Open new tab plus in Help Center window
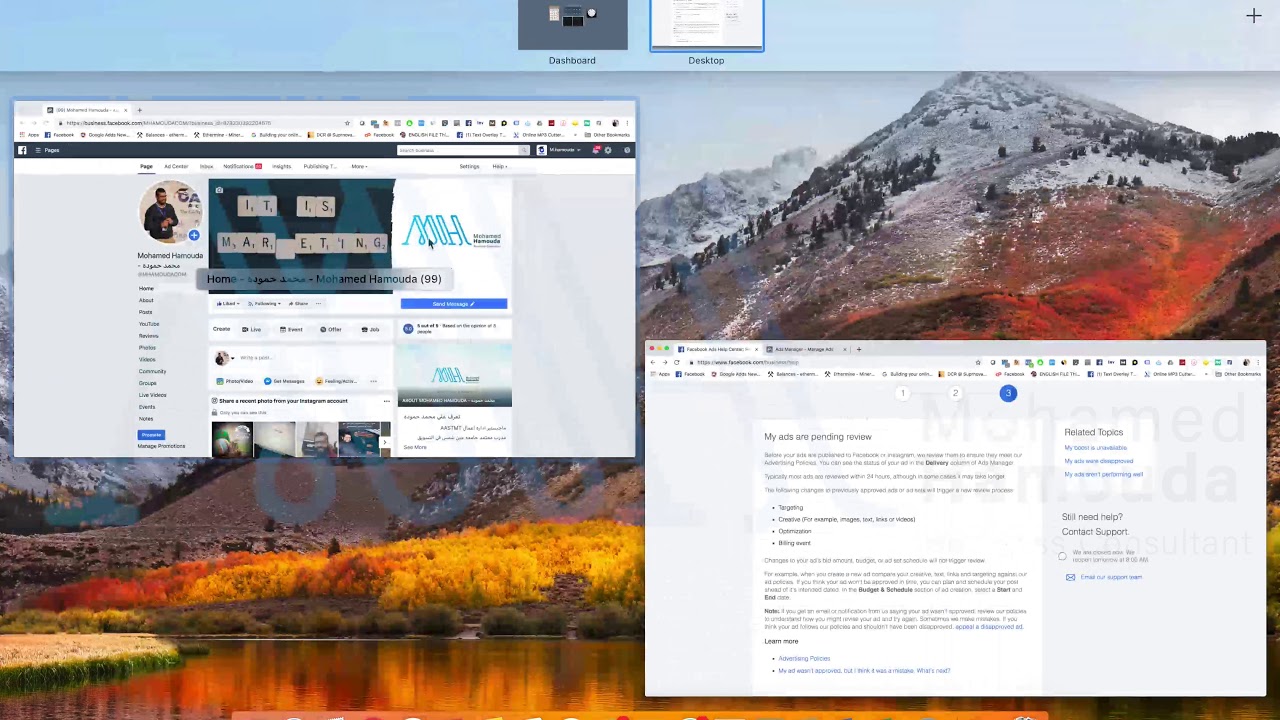 click(x=858, y=349)
